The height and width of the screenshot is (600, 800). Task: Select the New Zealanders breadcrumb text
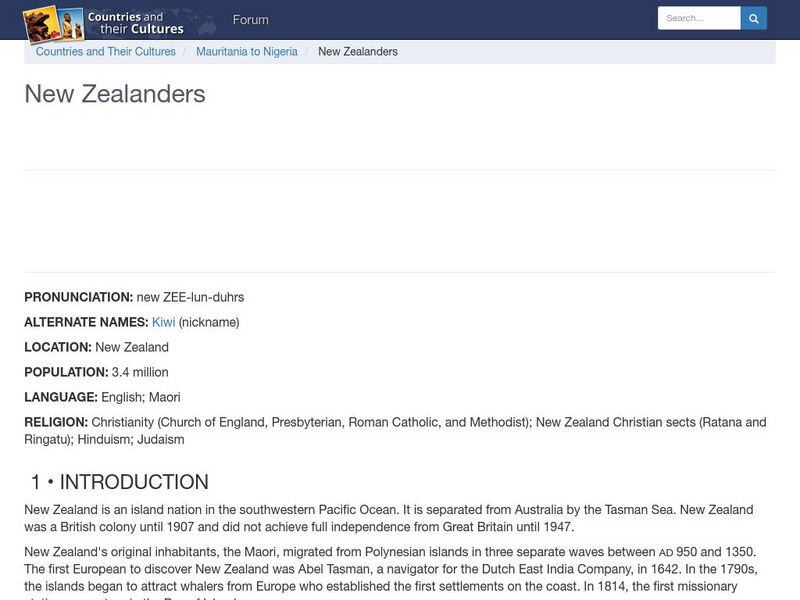(x=358, y=52)
